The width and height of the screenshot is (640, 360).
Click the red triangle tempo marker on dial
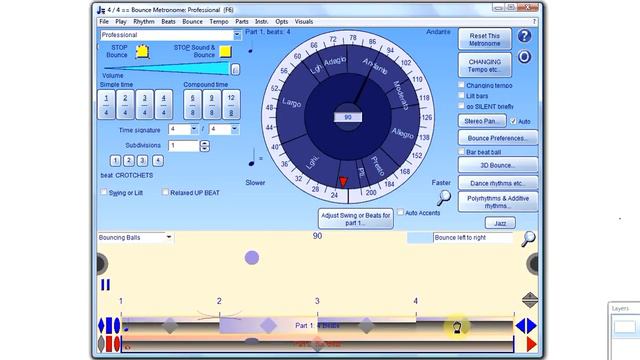pos(343,182)
